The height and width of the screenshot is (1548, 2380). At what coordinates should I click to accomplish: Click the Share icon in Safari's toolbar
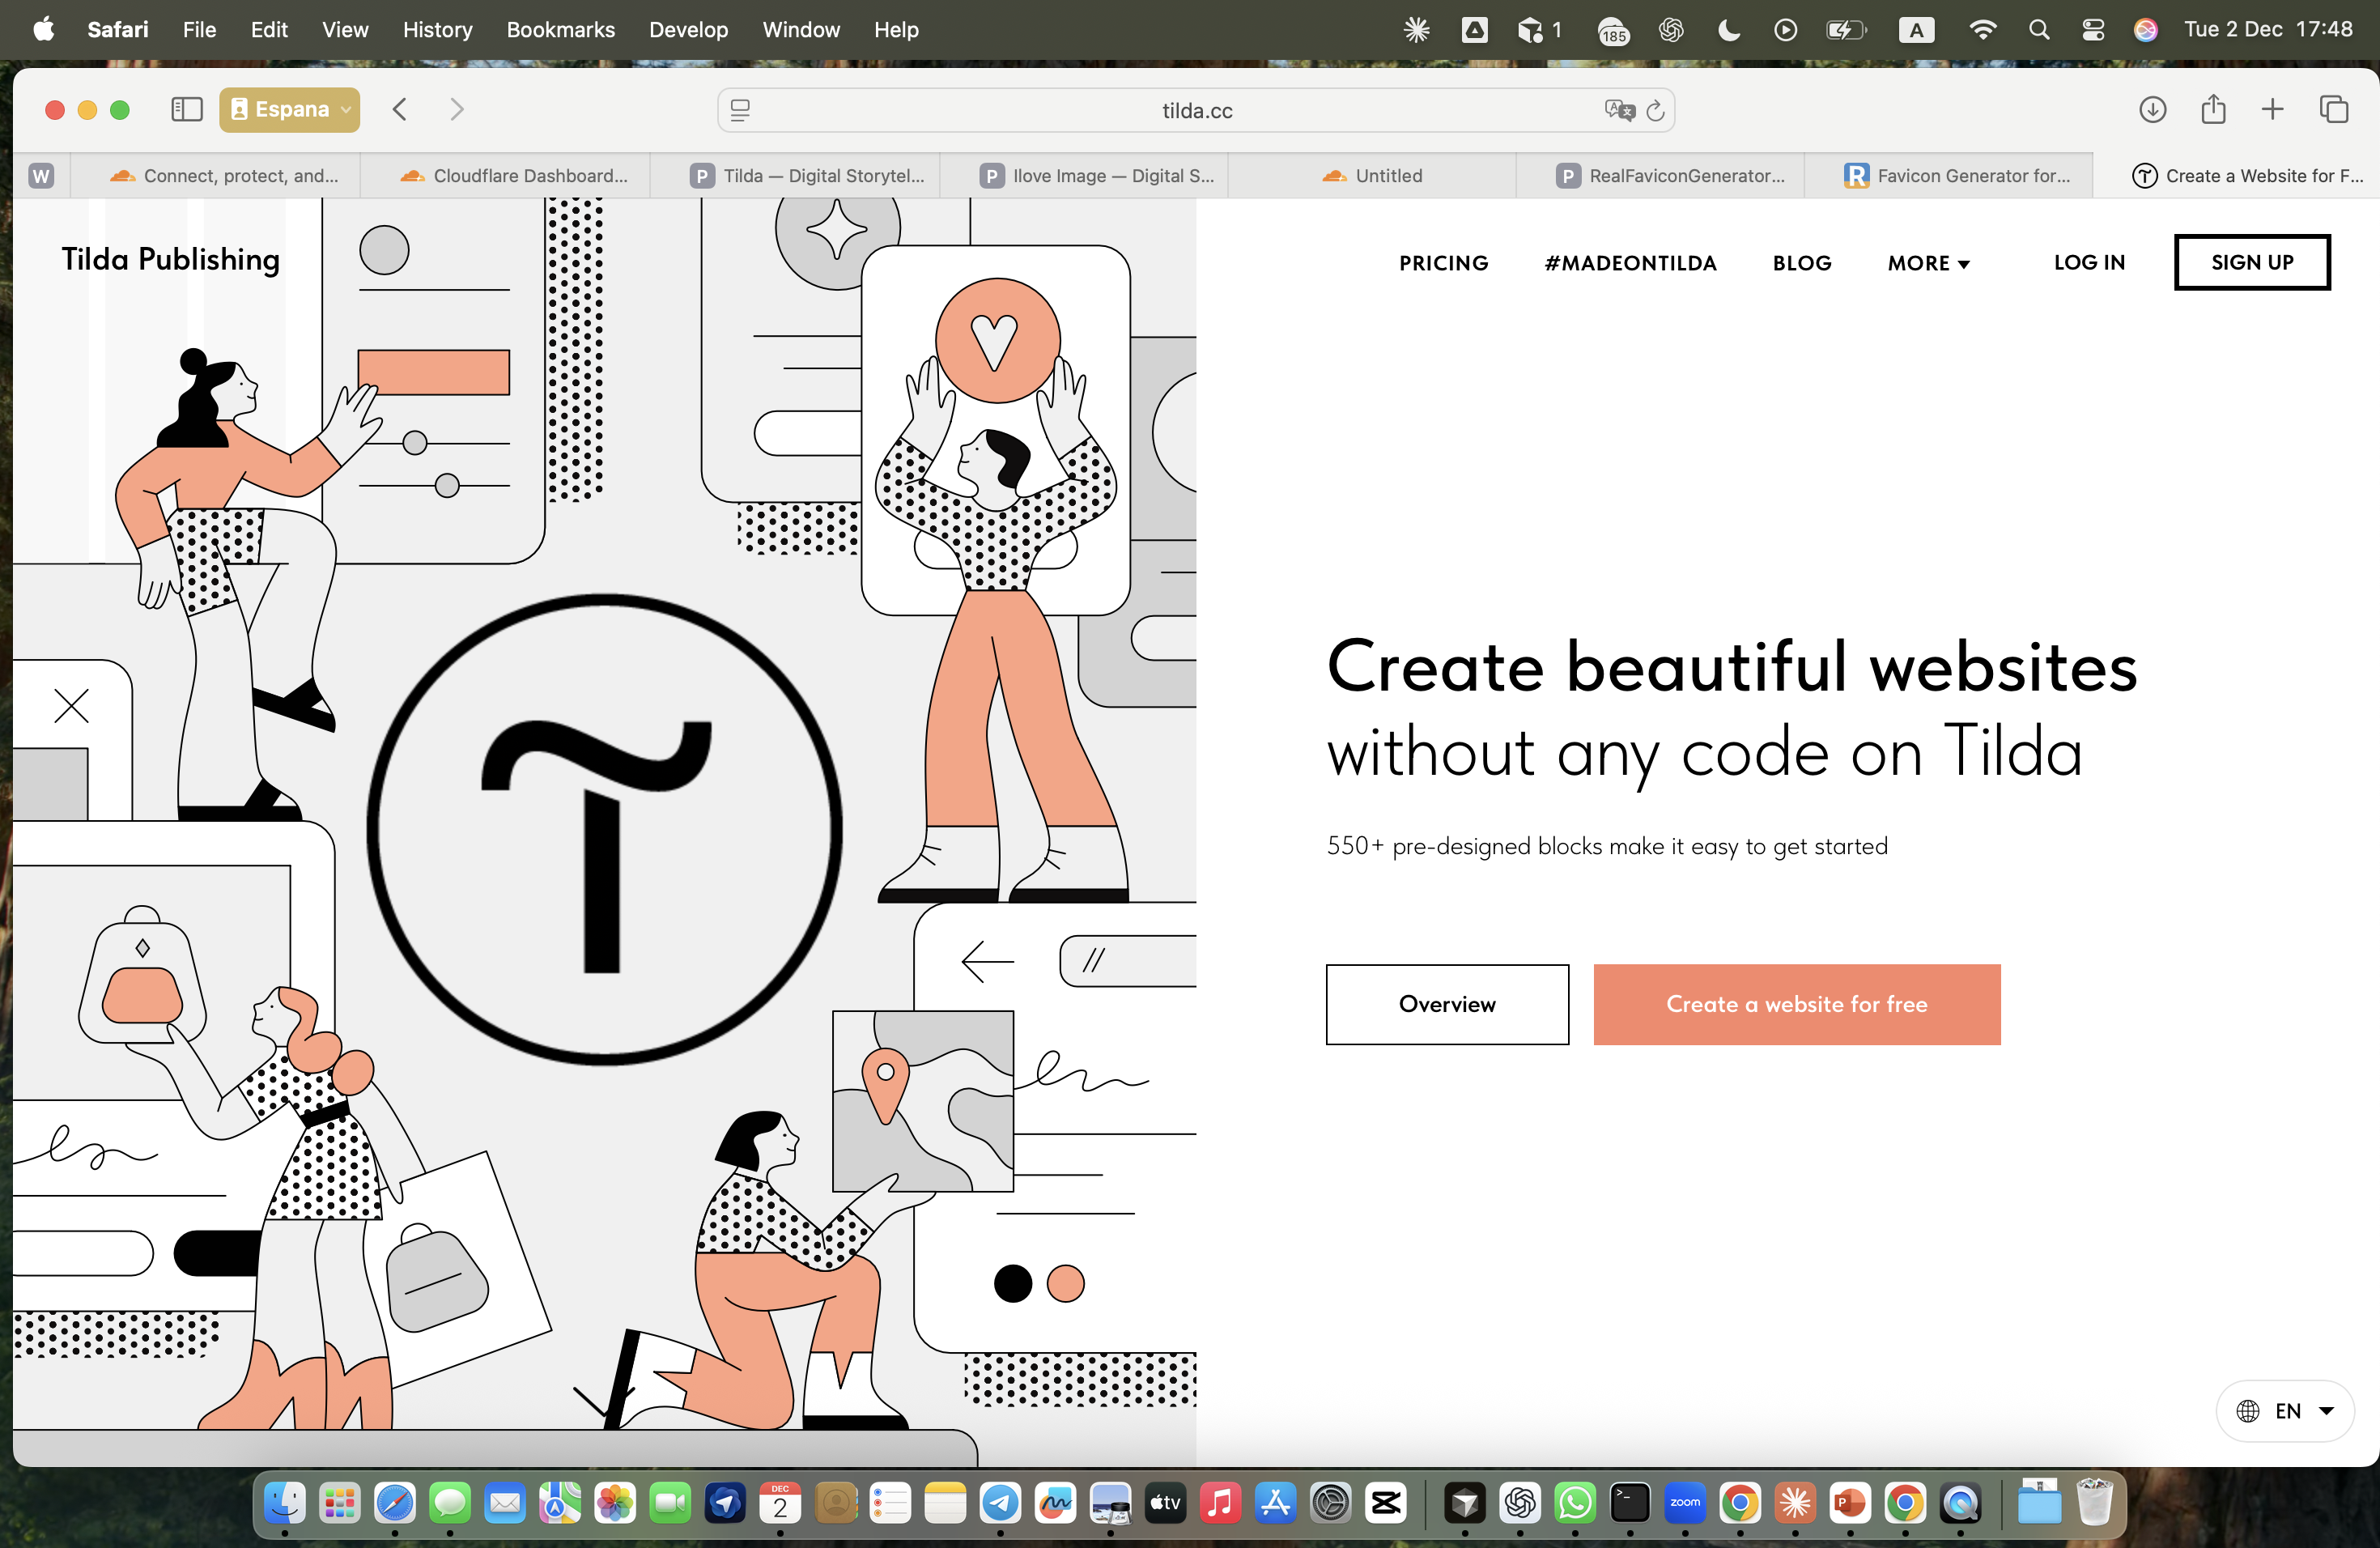tap(2213, 110)
